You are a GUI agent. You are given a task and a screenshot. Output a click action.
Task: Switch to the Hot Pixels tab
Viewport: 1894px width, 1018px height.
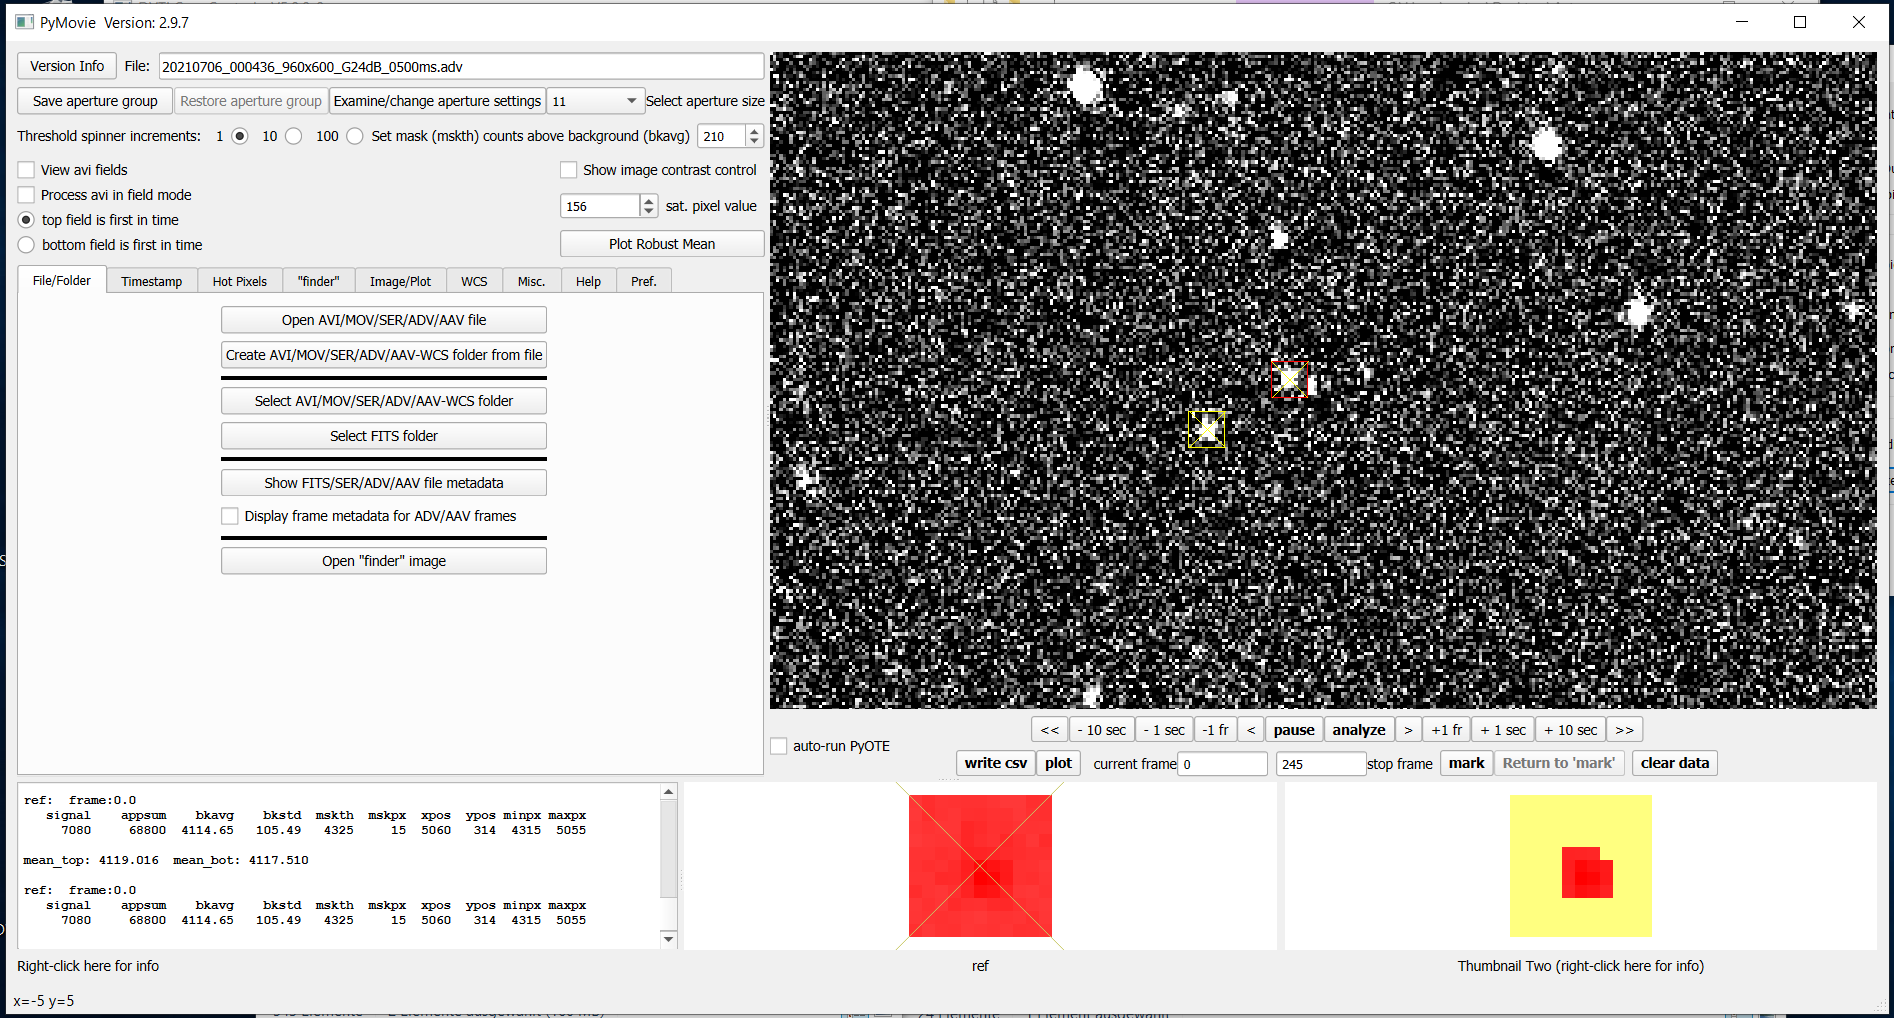pos(240,282)
